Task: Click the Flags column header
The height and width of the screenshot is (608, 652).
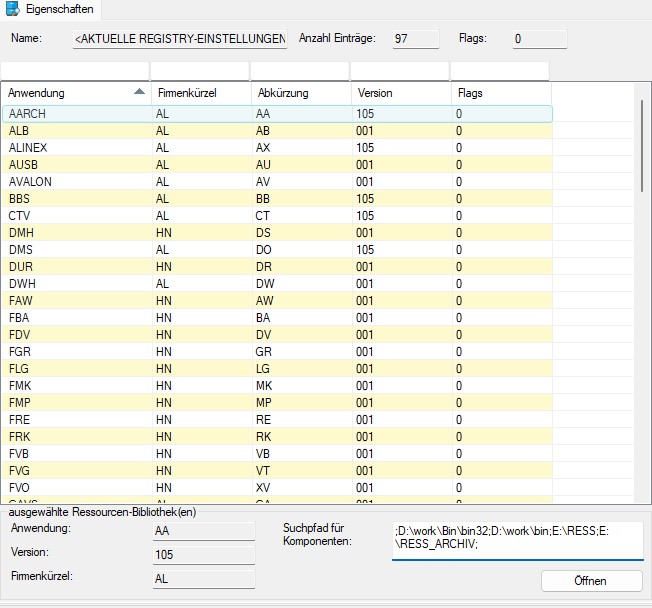Action: (500, 93)
